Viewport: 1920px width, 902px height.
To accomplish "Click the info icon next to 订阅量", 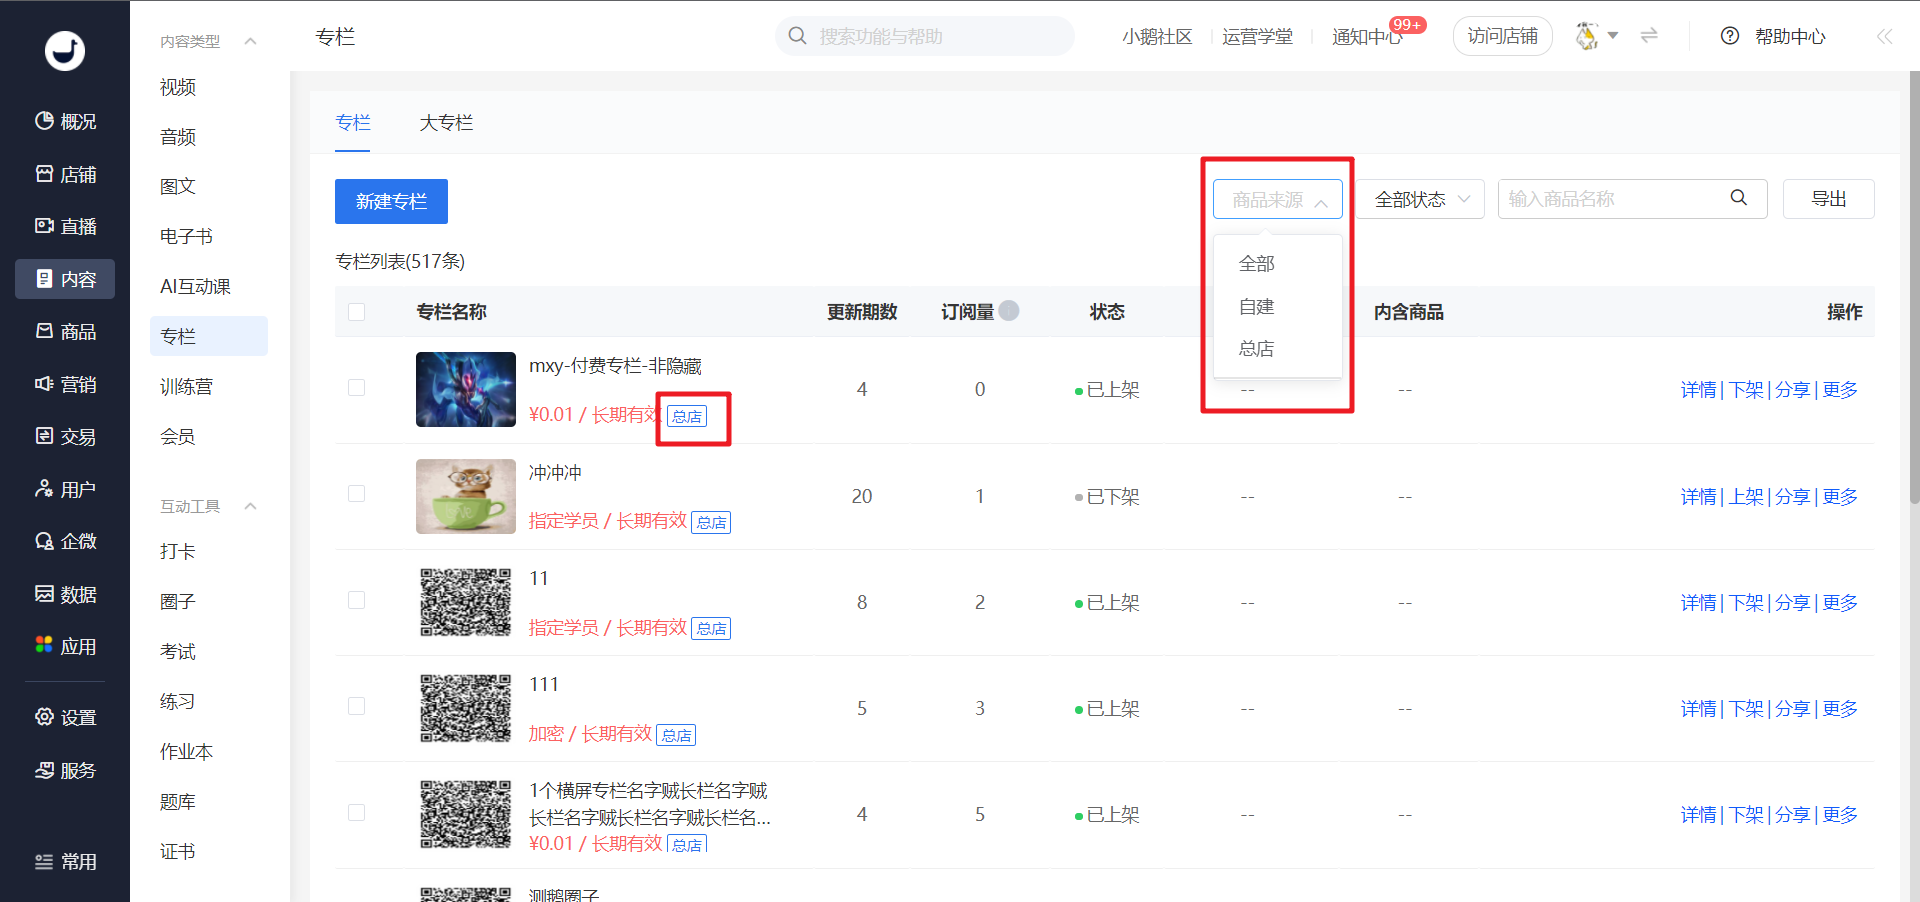I will tap(1009, 311).
